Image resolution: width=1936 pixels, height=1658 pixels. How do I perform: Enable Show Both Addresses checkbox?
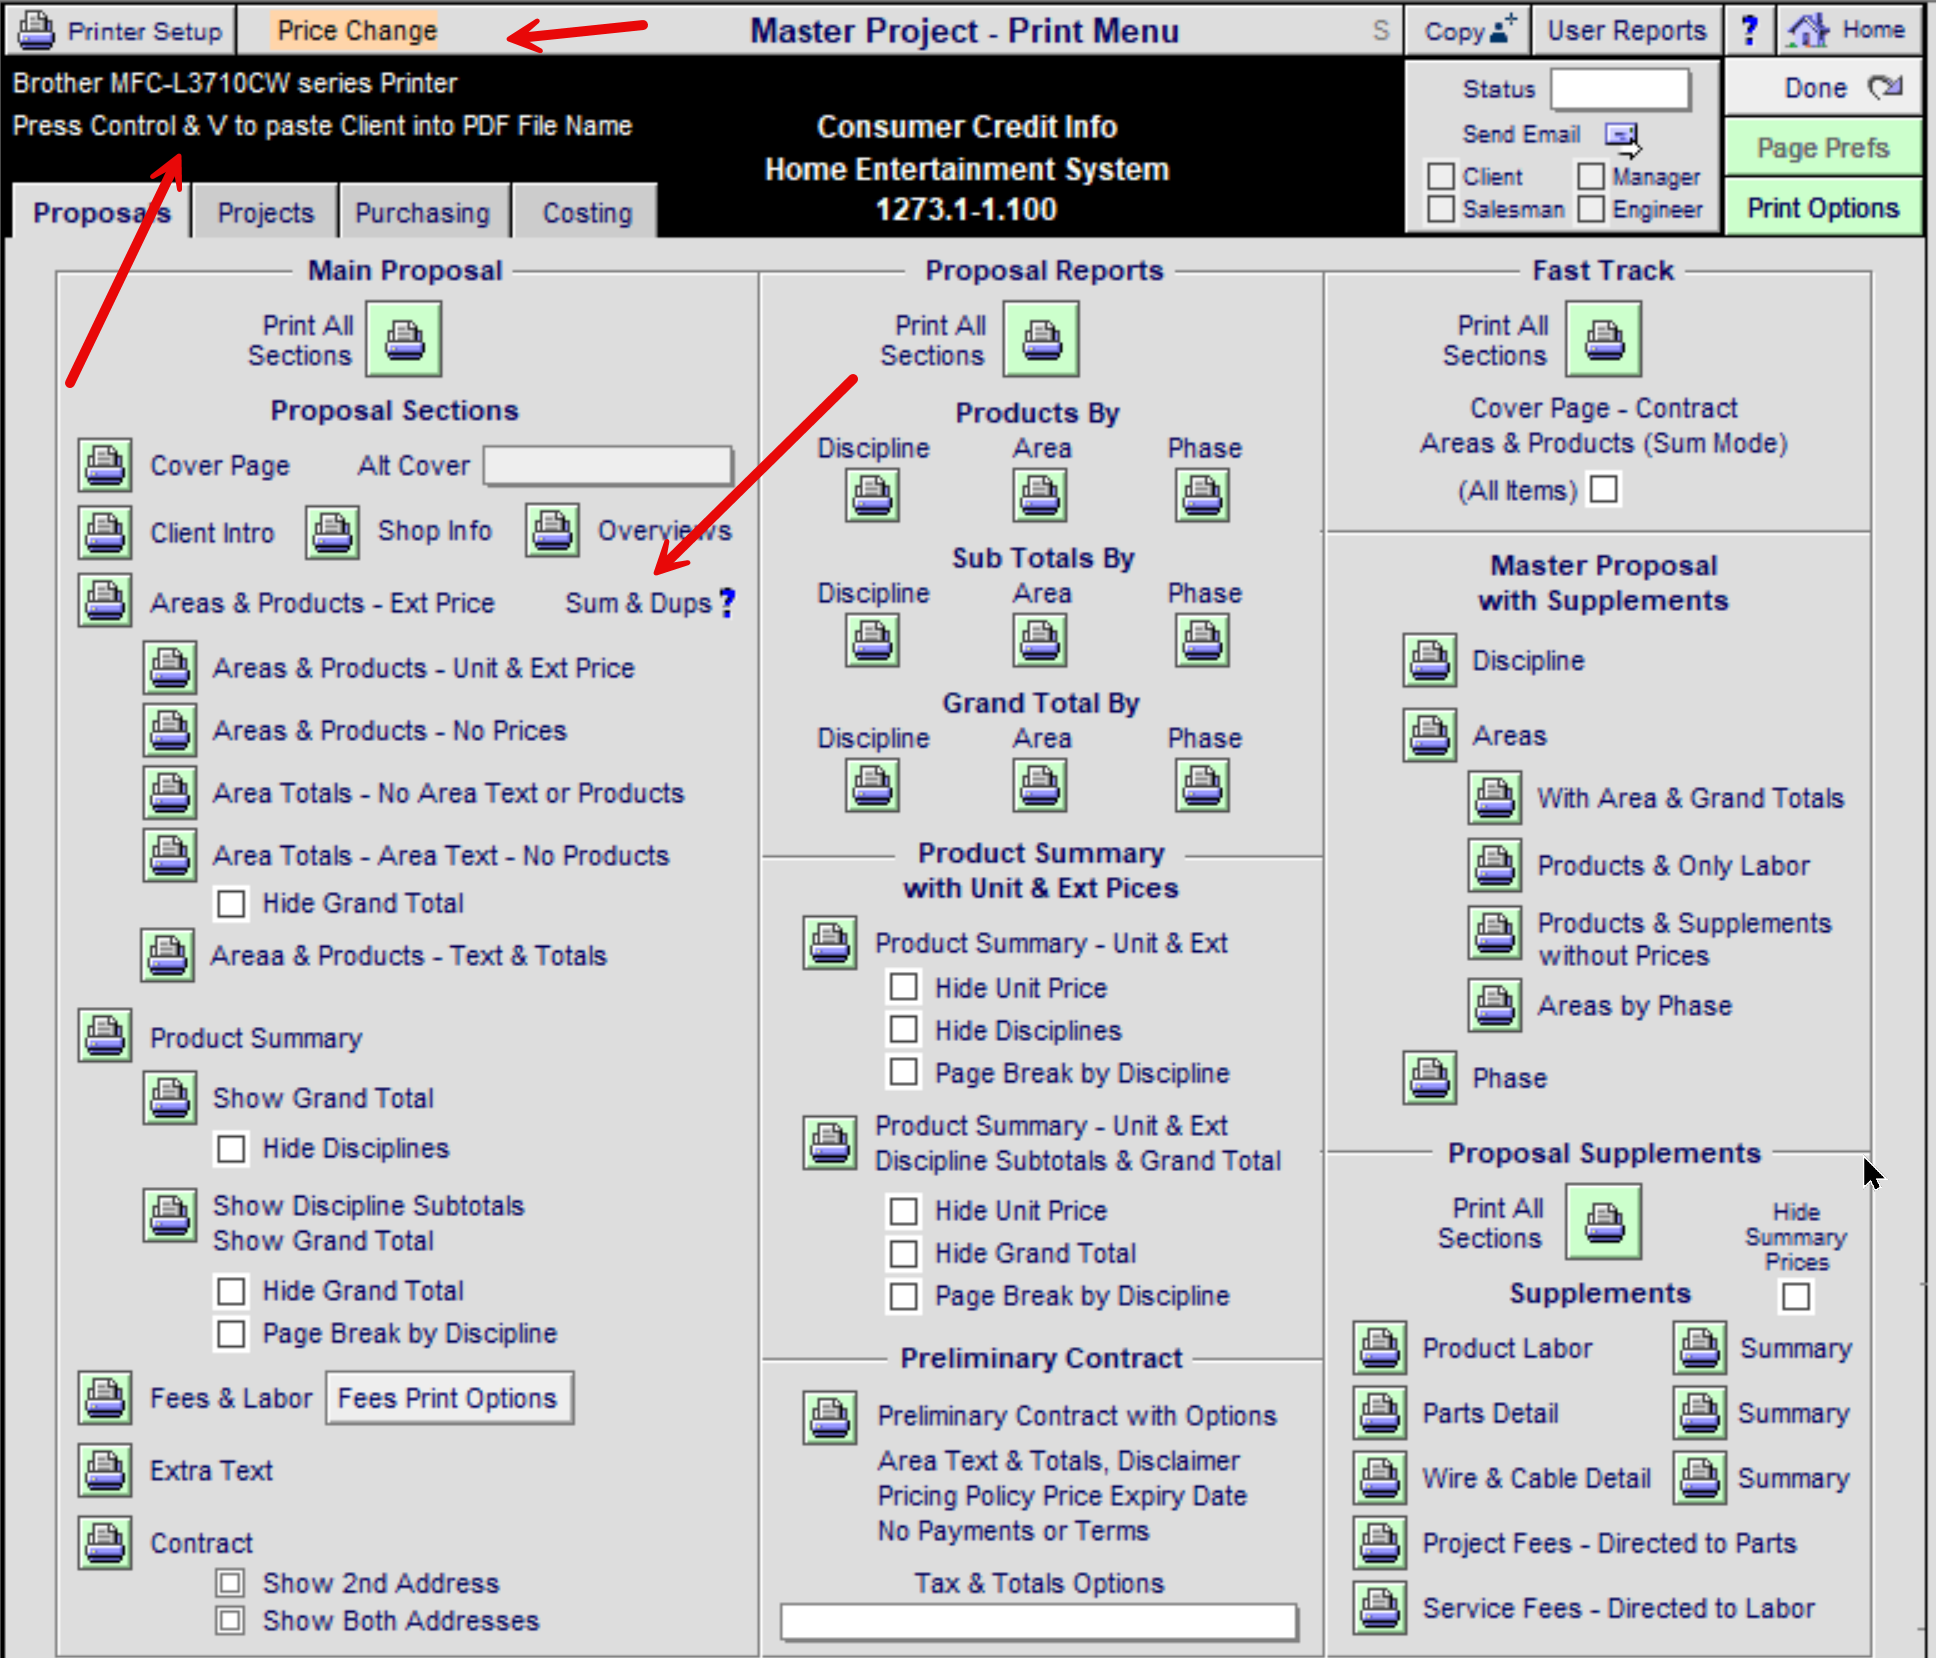click(x=230, y=1620)
